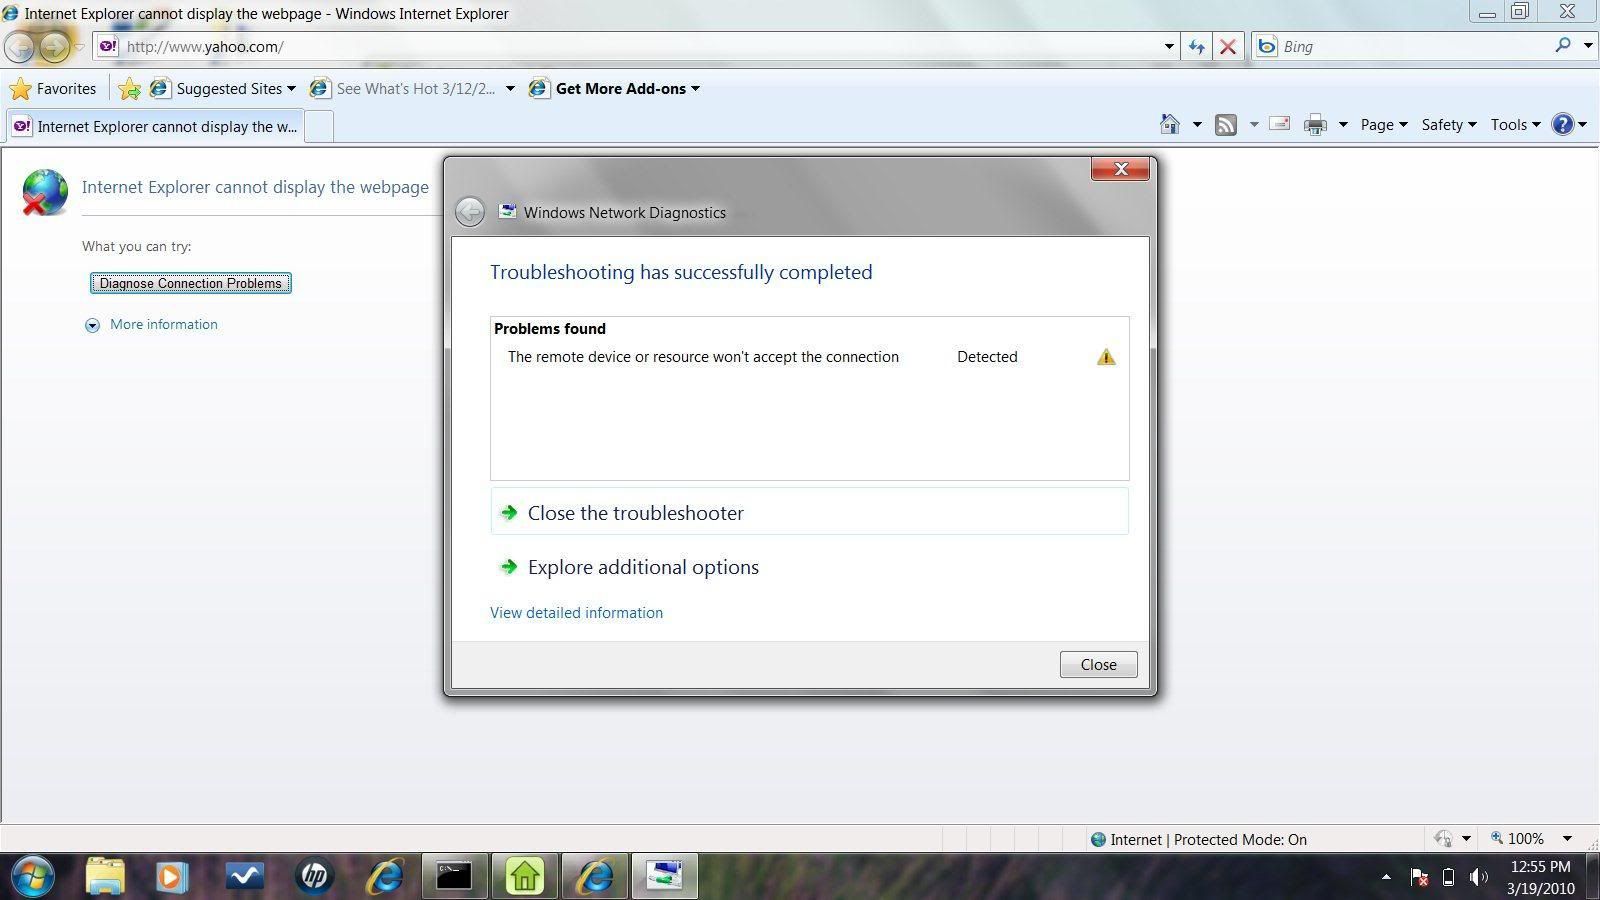The width and height of the screenshot is (1600, 900).
Task: Click the blue Help question mark icon
Action: [1562, 124]
